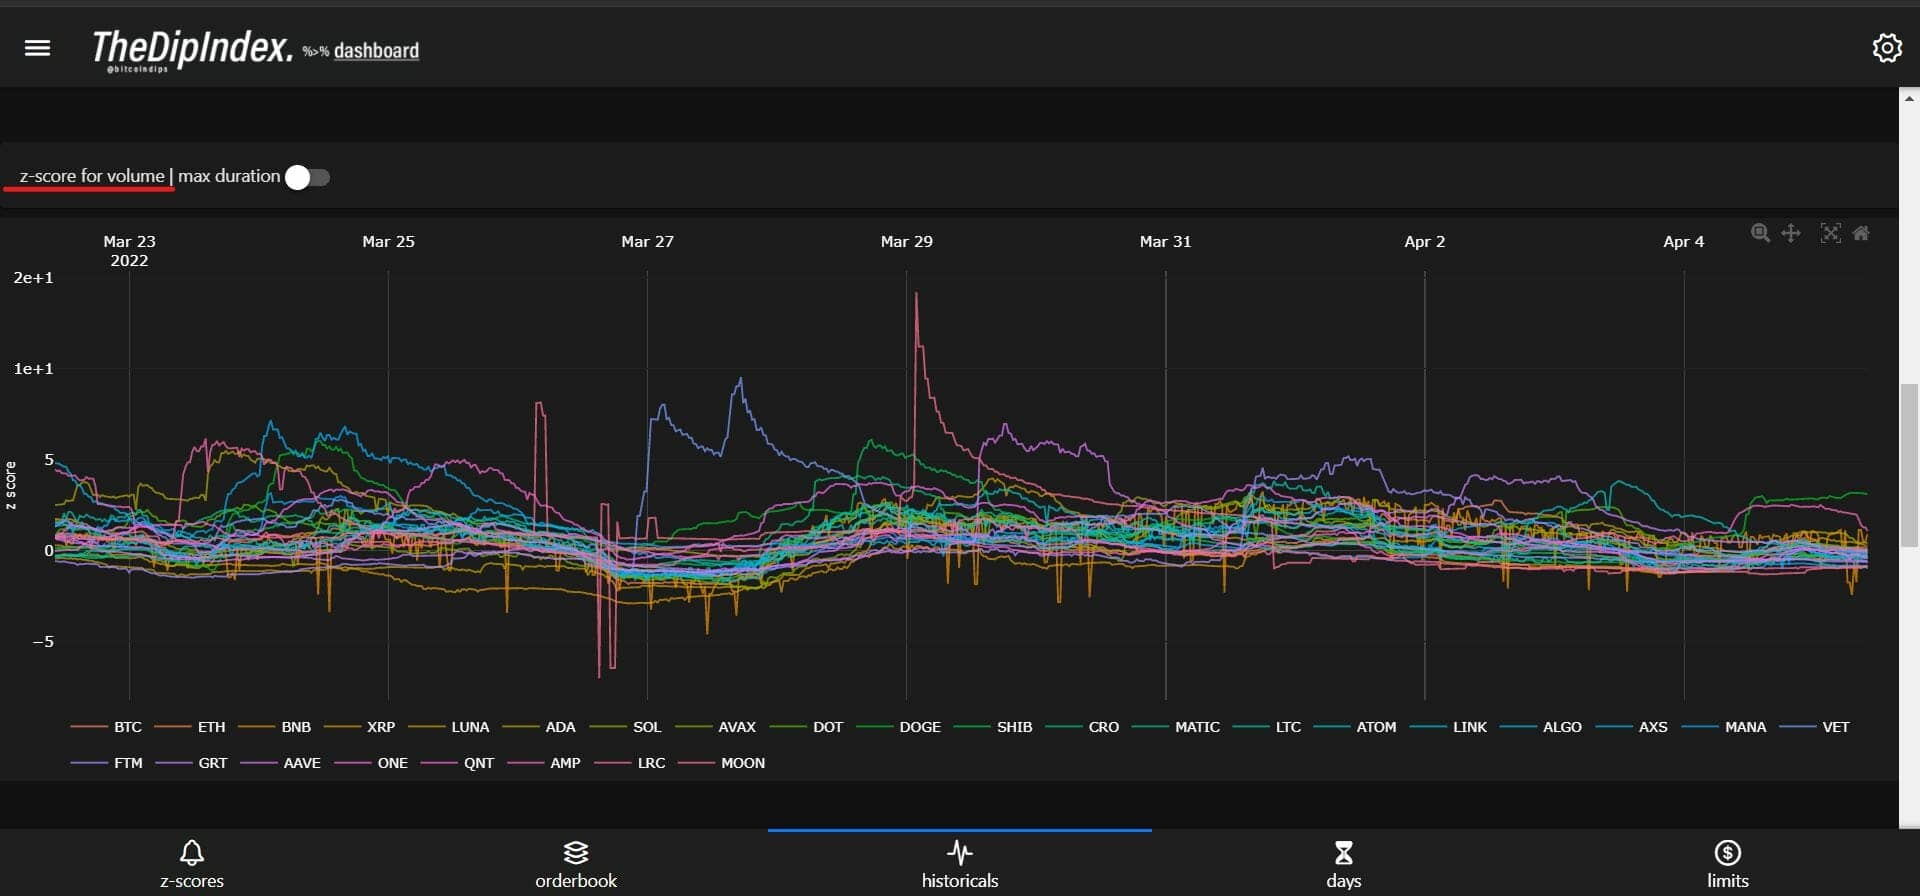The height and width of the screenshot is (896, 1920).
Task: Click the TheDipIndex logo
Action: click(192, 48)
